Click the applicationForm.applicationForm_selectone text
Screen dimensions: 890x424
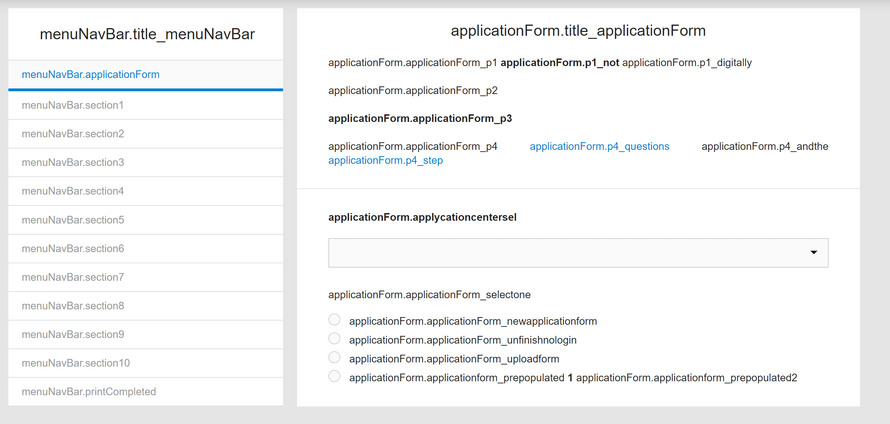point(429,295)
